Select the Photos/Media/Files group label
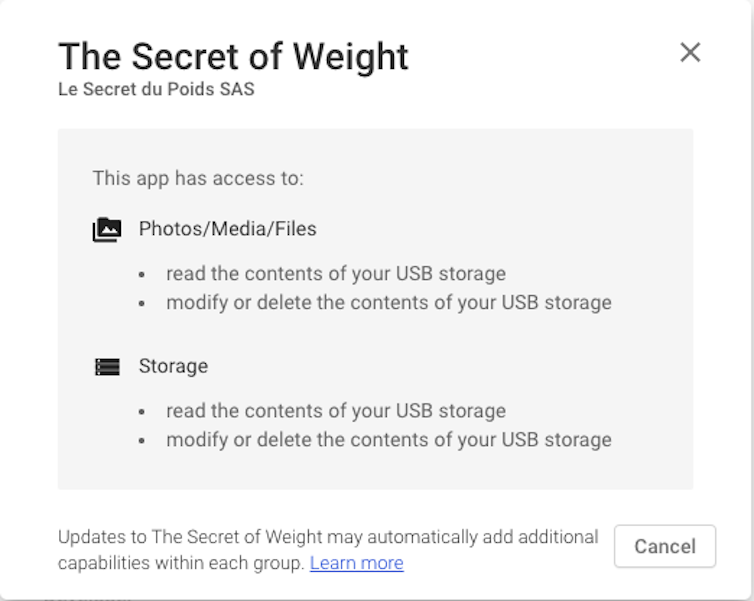Screen dimensions: 754x601 (x=227, y=229)
